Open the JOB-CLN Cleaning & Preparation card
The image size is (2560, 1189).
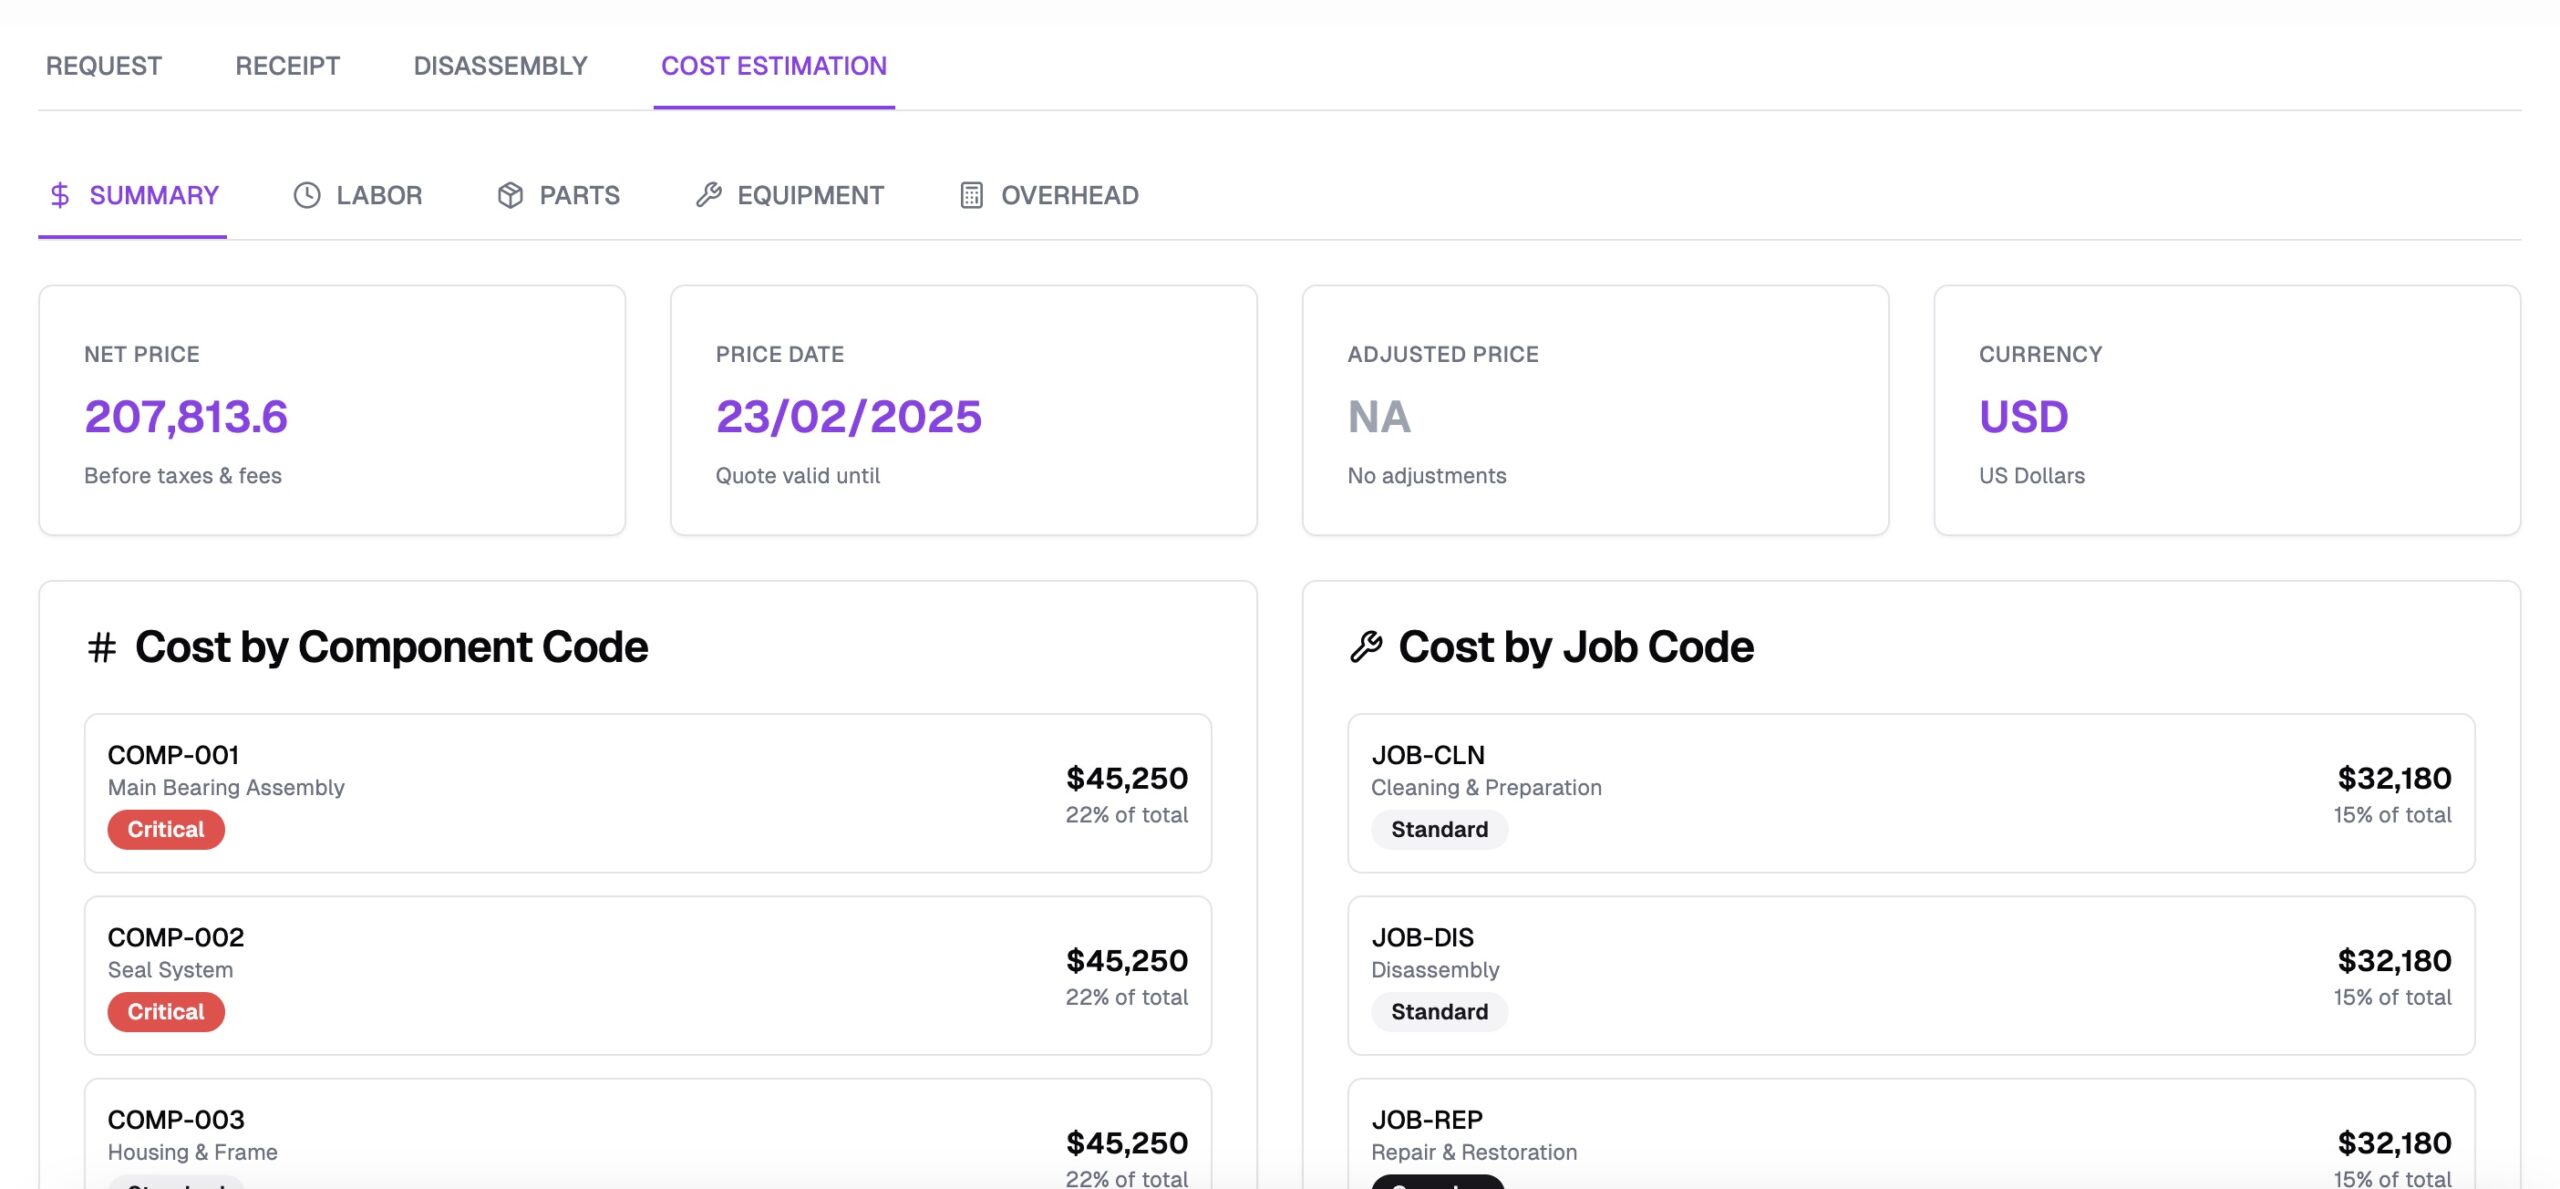[1911, 793]
